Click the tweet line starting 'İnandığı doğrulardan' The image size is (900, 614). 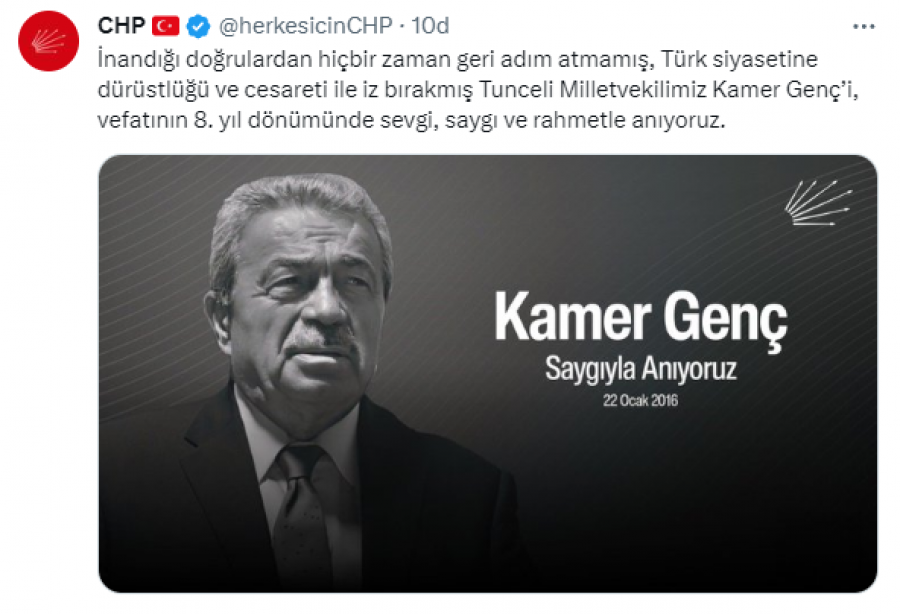coord(457,60)
